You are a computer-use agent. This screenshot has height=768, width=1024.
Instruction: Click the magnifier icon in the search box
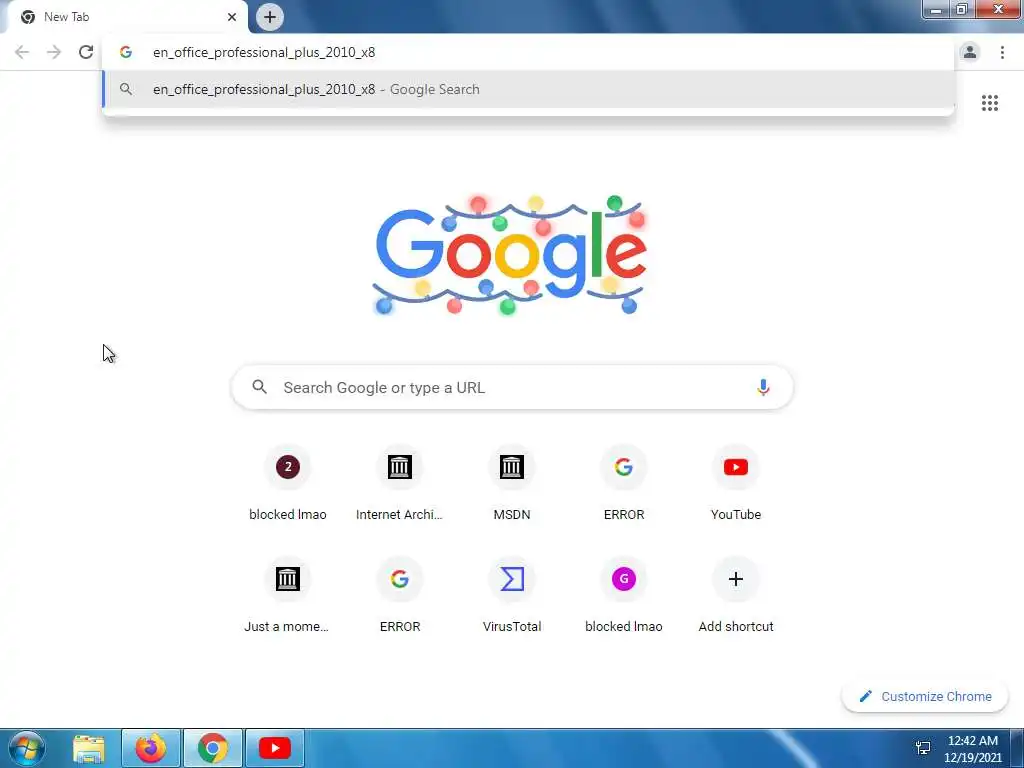click(x=259, y=387)
